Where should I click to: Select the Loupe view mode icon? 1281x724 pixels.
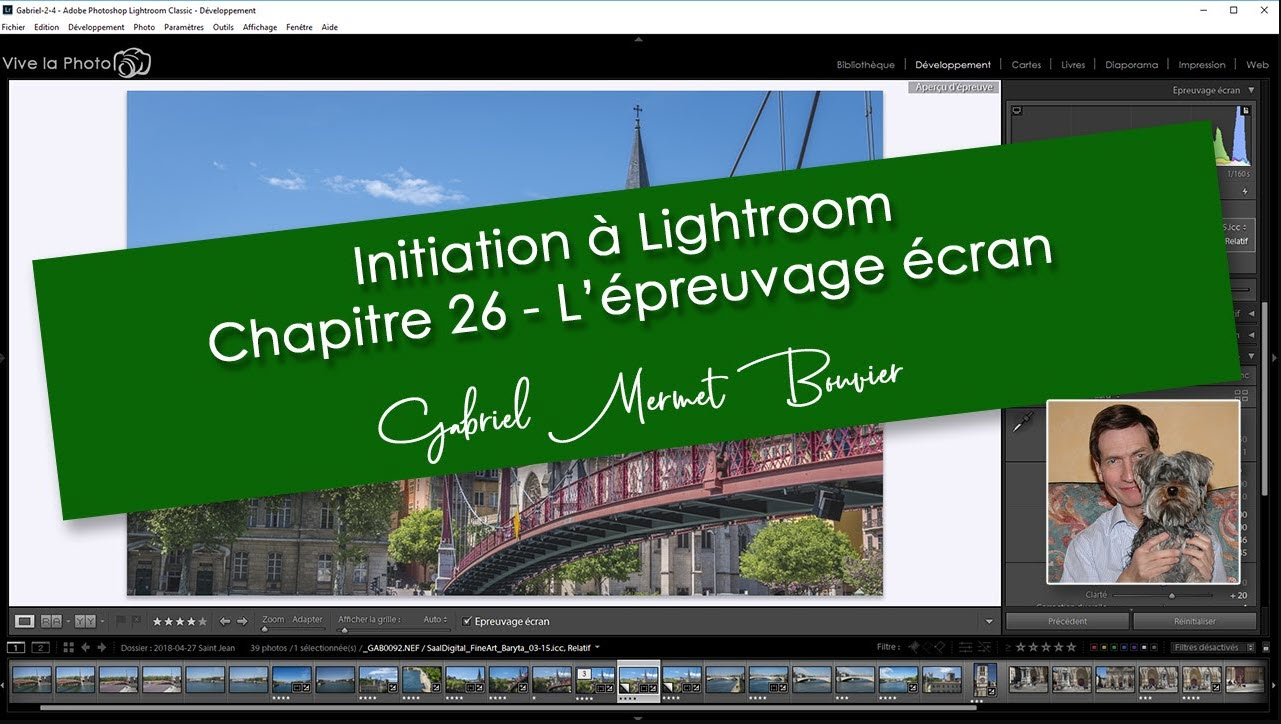[x=25, y=621]
